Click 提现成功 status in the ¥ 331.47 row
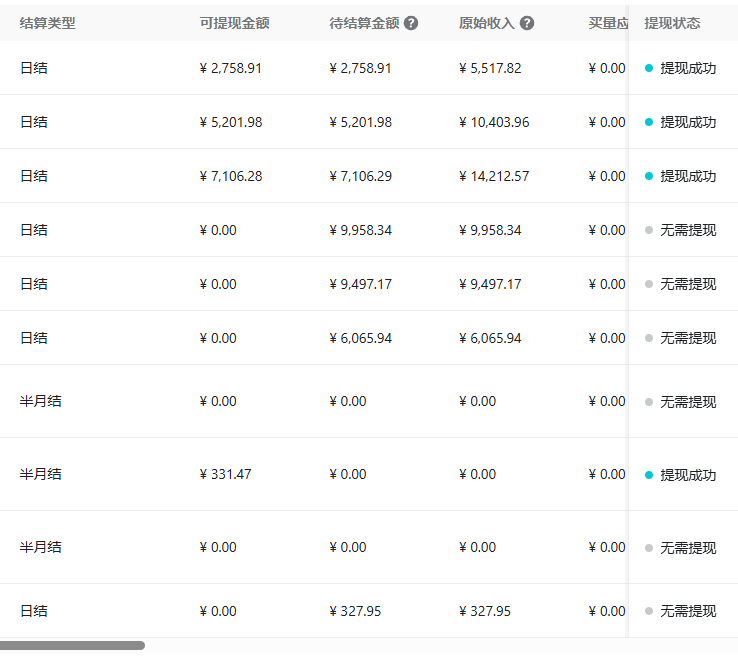The height and width of the screenshot is (656, 738). point(681,475)
